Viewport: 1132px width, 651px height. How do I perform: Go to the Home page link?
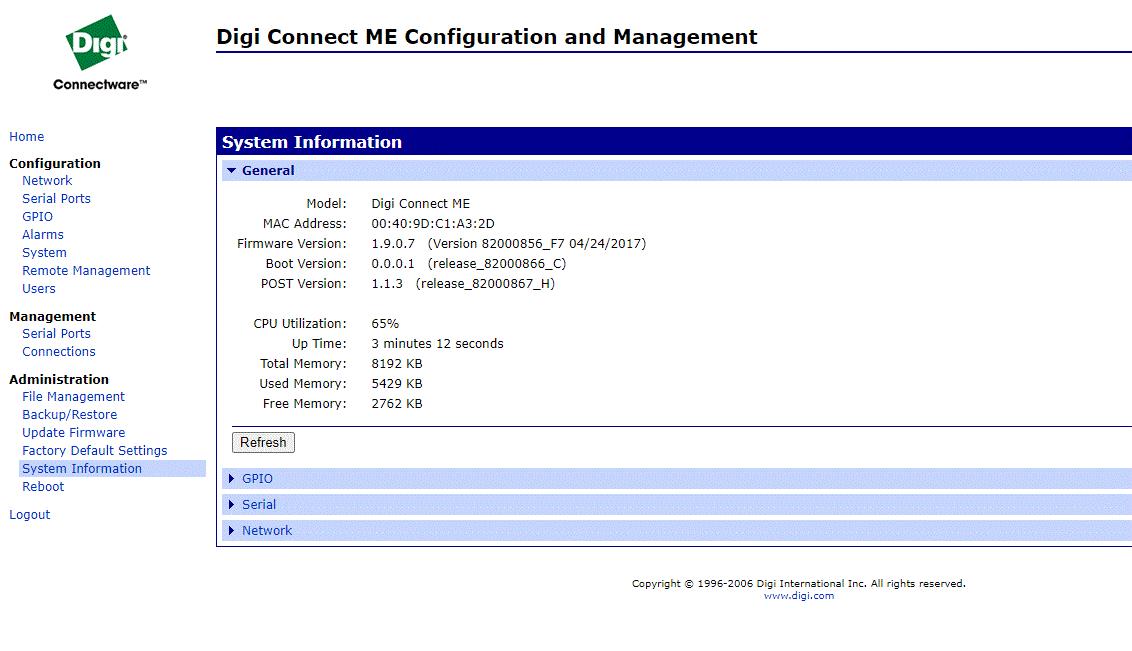coord(27,136)
